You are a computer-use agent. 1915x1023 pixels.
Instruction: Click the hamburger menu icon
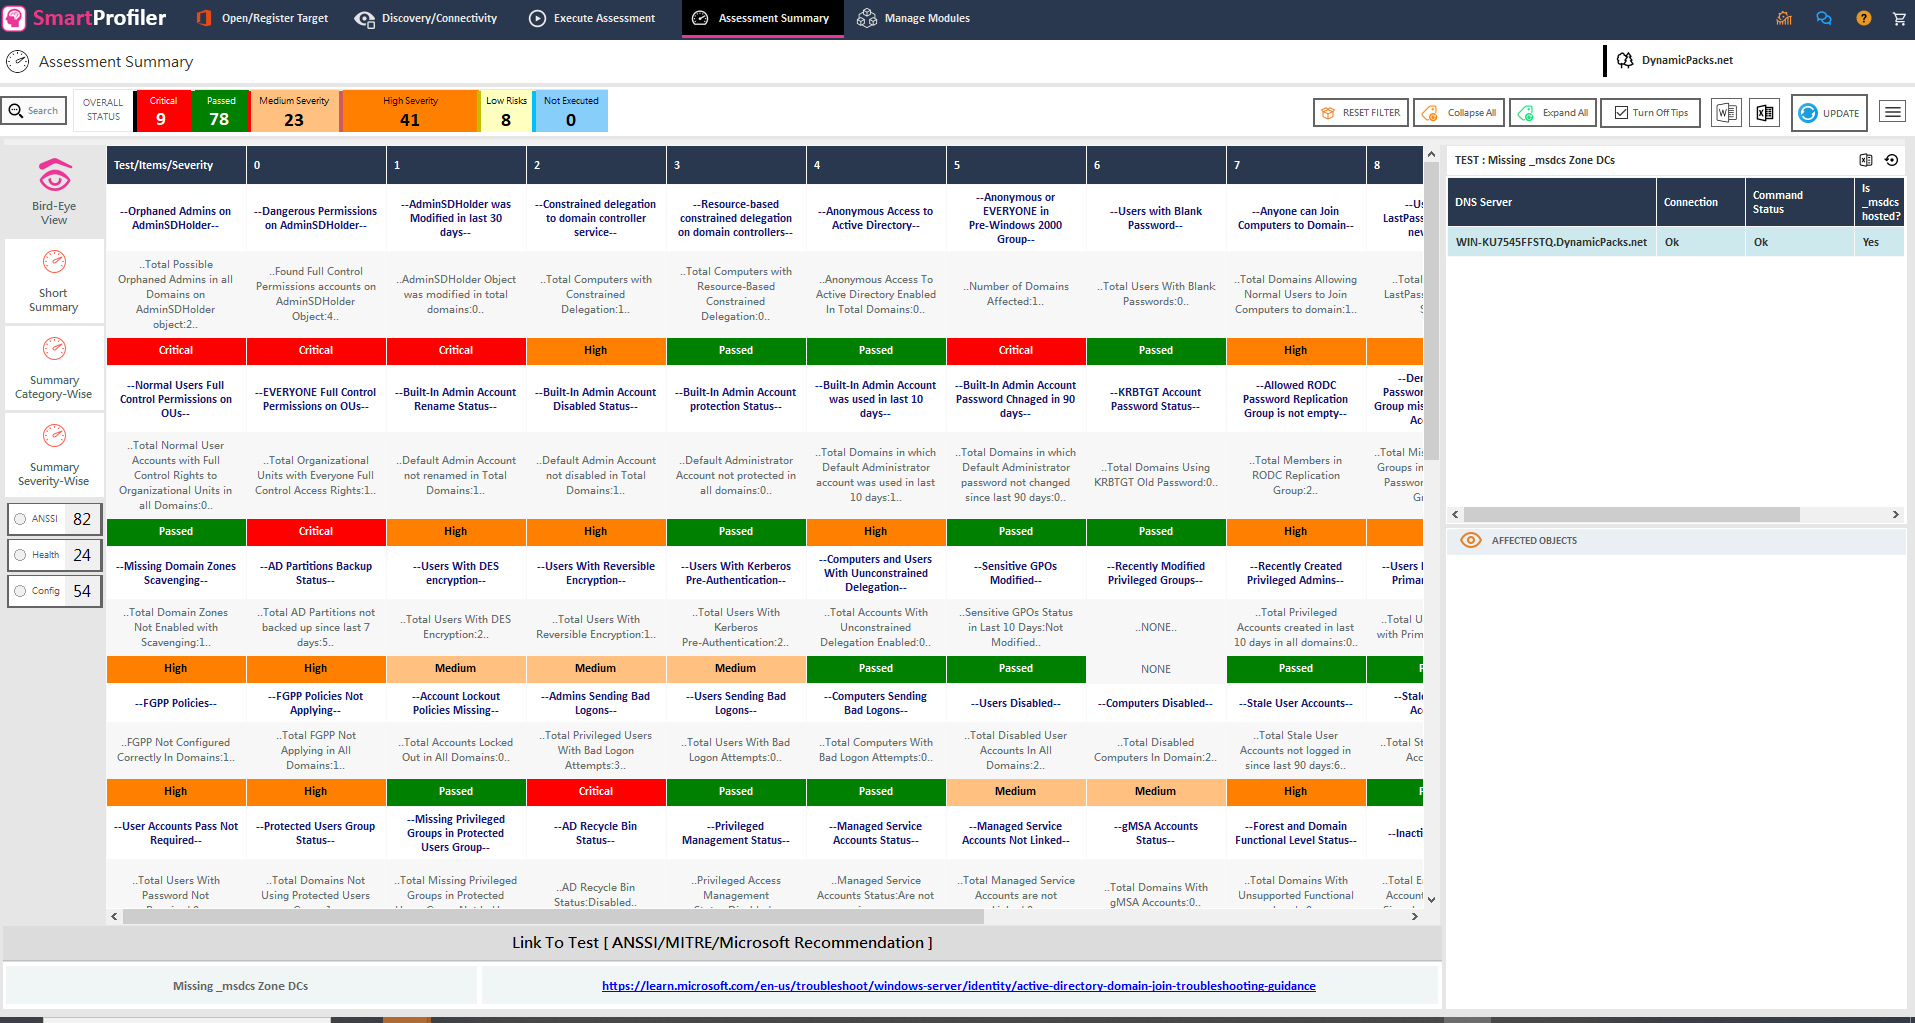(x=1892, y=112)
